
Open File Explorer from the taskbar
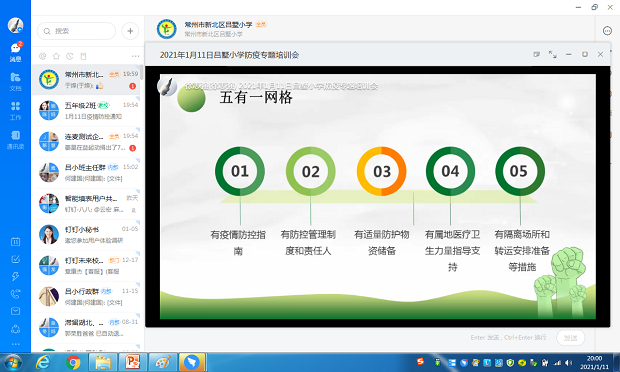[102, 363]
